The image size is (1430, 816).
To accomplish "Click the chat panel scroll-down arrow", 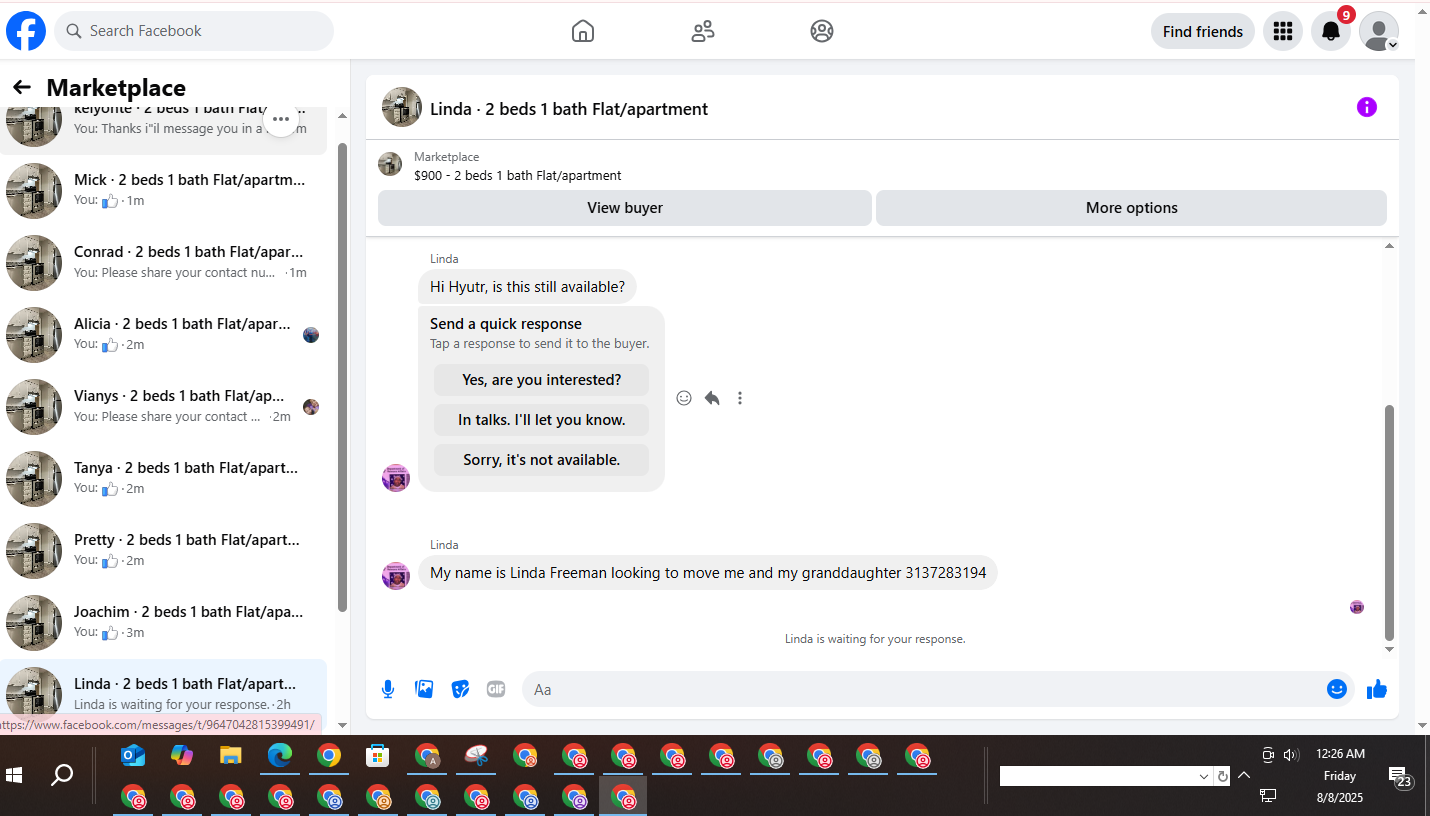I will 1389,649.
